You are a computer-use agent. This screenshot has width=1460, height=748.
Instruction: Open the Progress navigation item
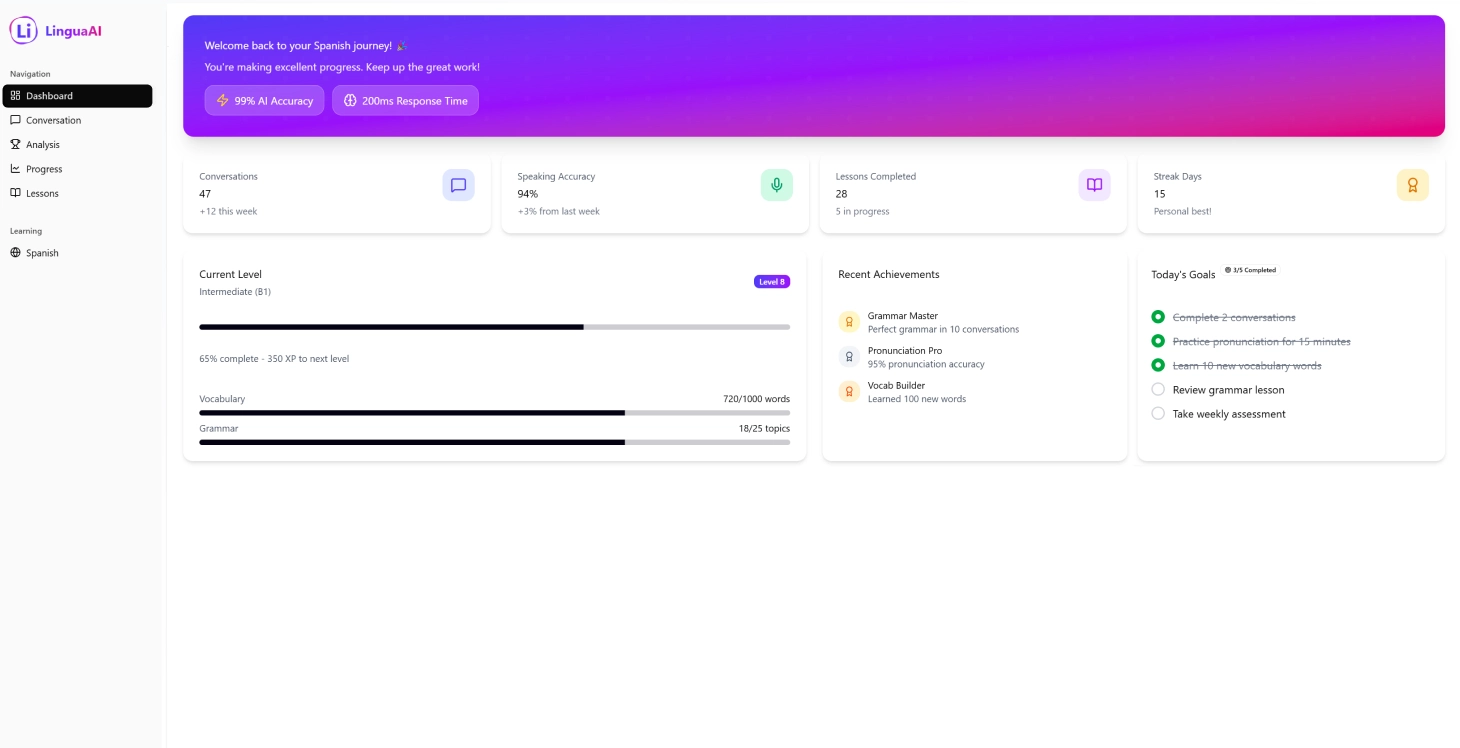click(x=43, y=168)
